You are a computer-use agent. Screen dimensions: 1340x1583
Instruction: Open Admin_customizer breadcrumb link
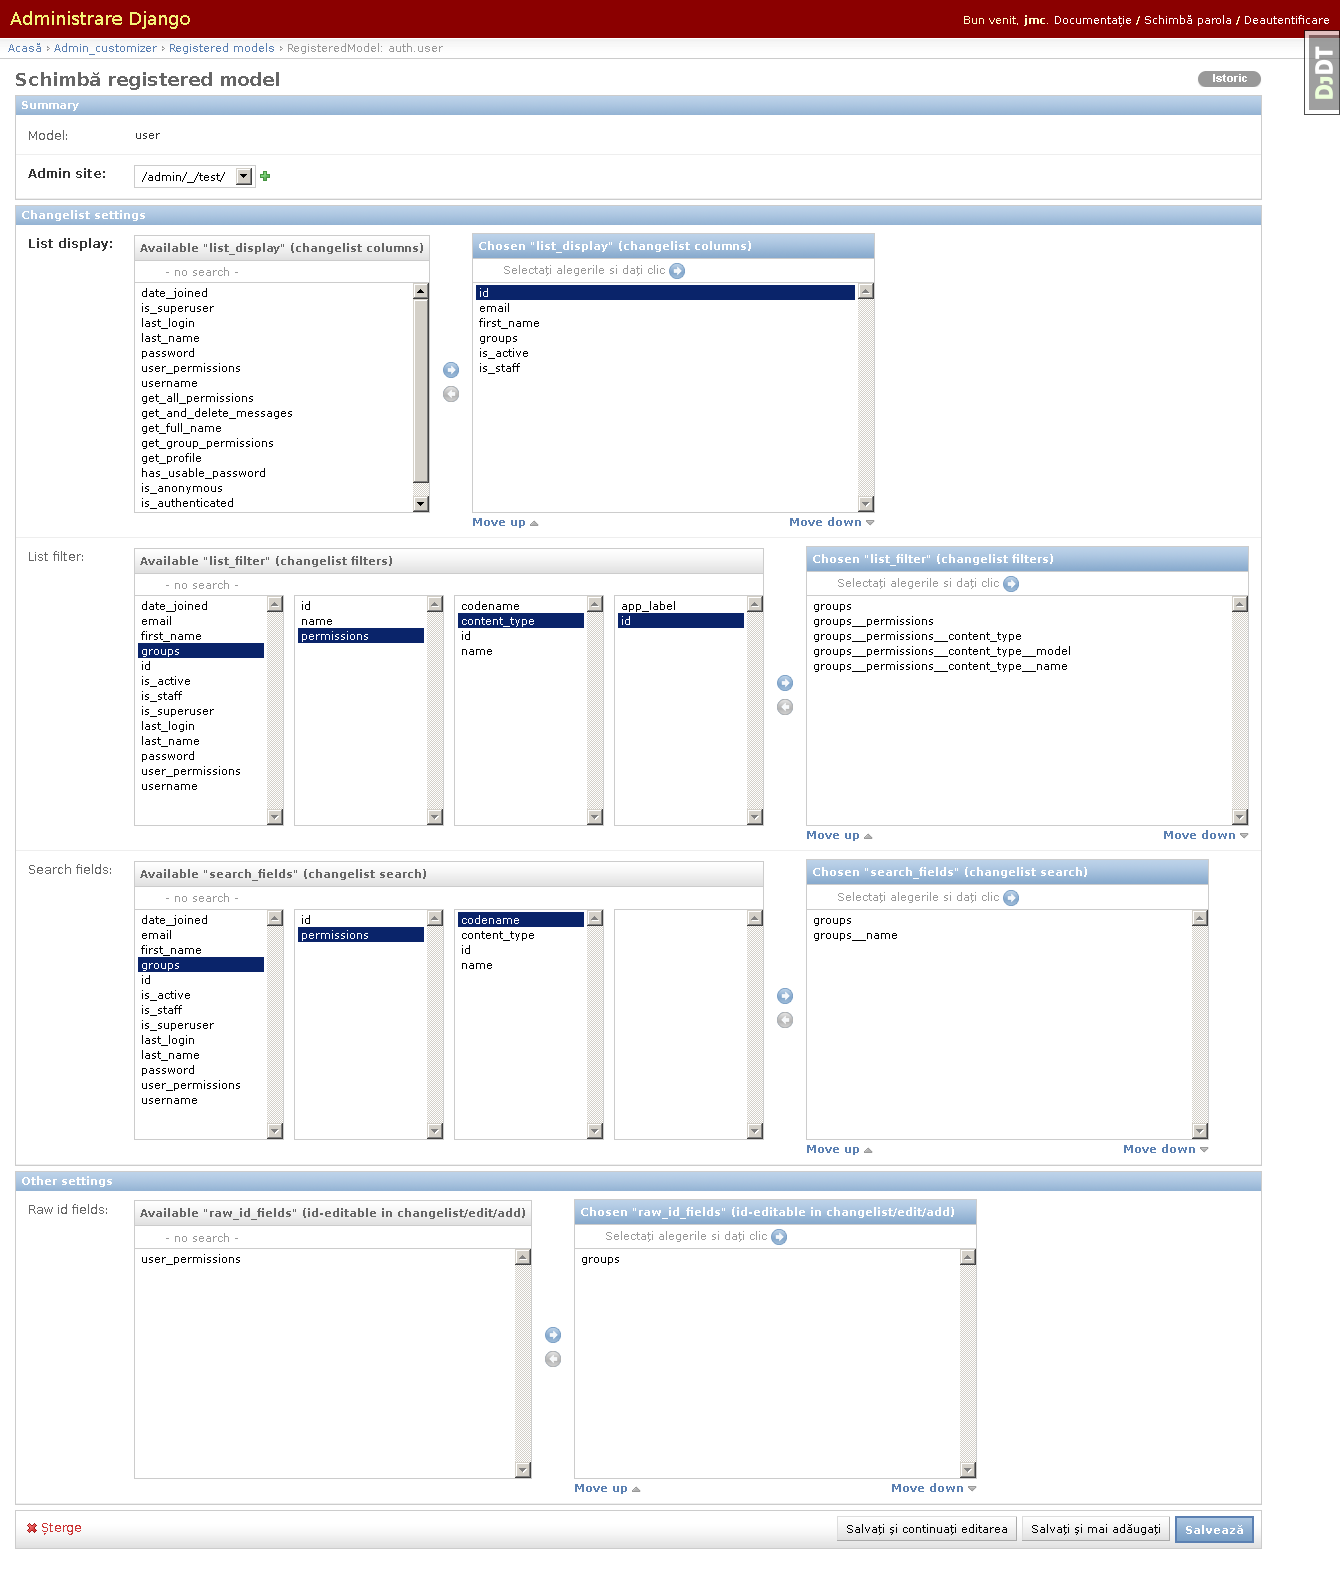coord(105,48)
